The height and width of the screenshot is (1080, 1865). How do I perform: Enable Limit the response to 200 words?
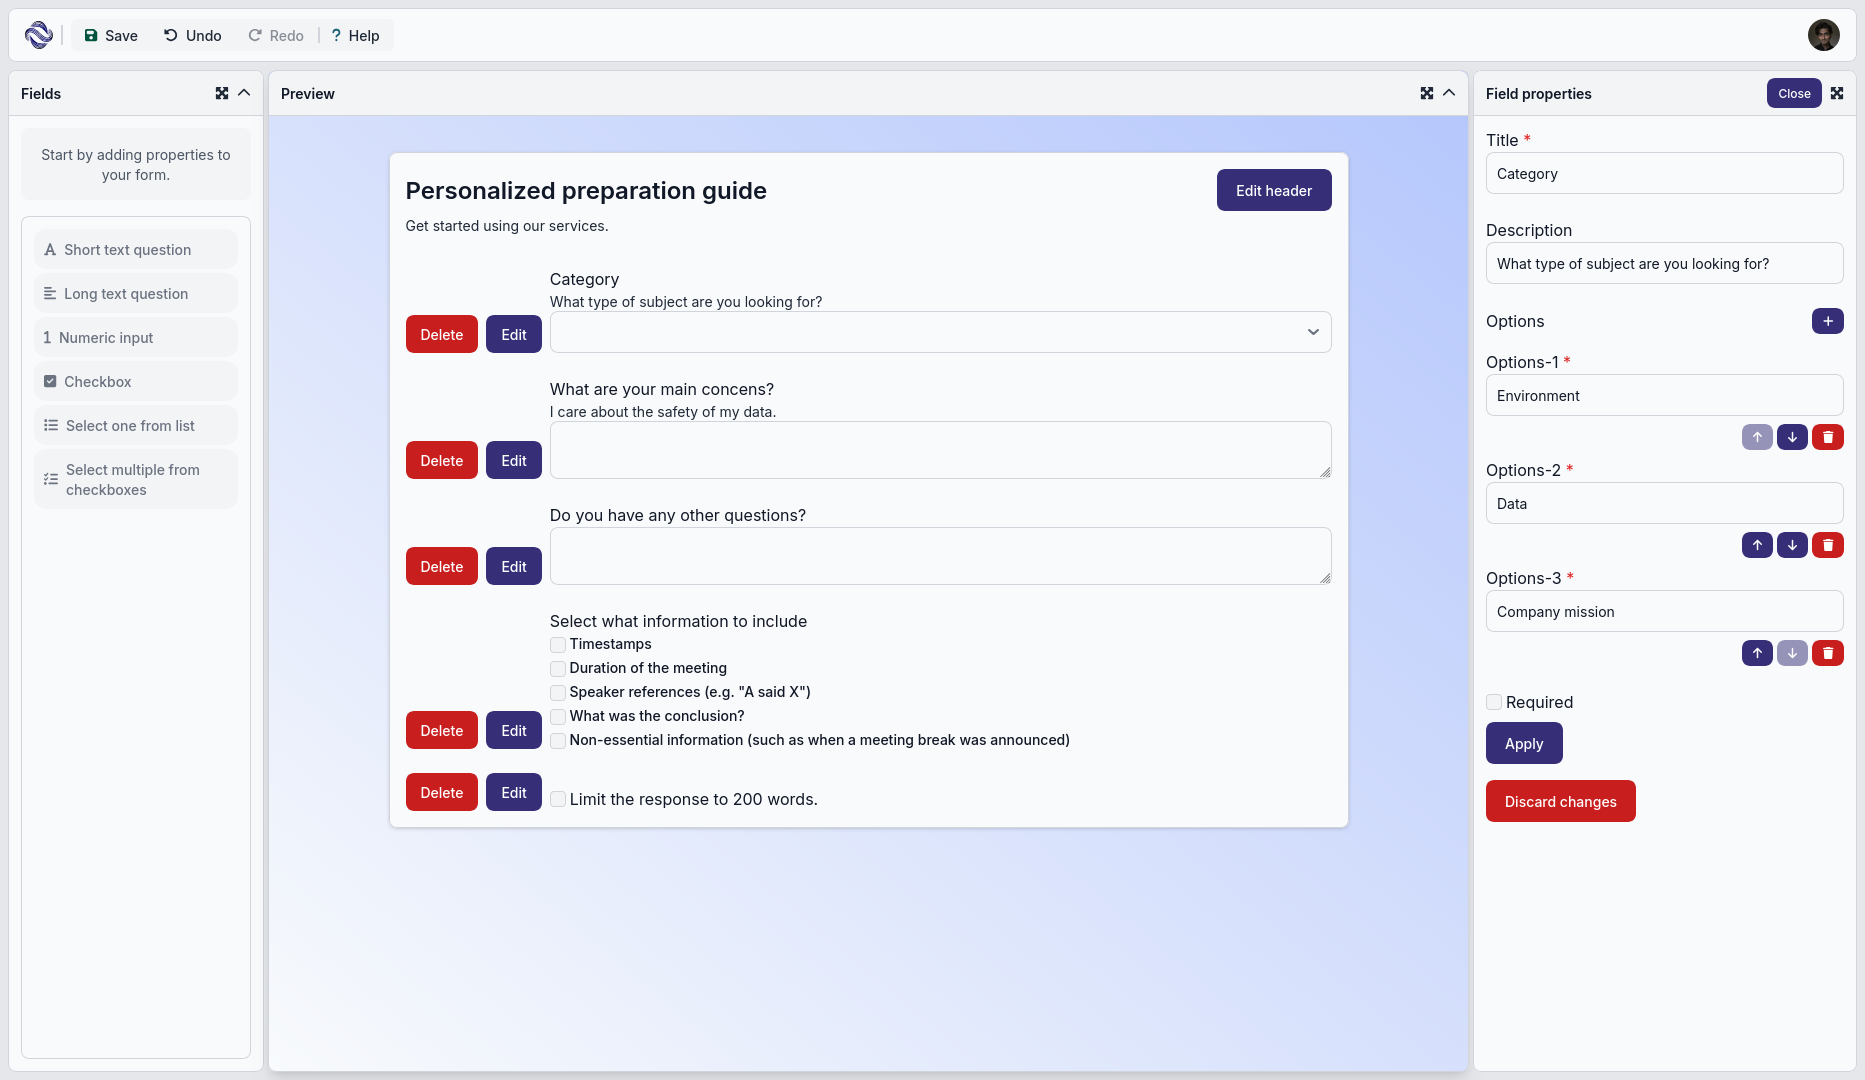tap(558, 799)
